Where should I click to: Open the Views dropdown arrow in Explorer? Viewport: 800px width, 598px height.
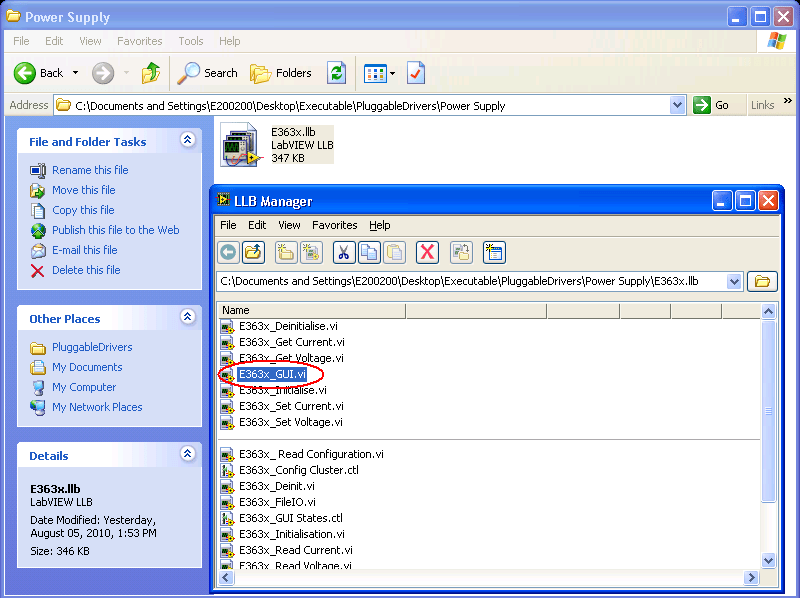392,73
